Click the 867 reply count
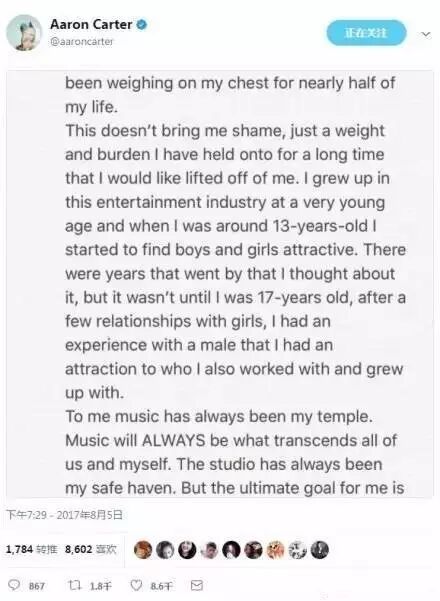This screenshot has height=601, width=440. point(37,586)
